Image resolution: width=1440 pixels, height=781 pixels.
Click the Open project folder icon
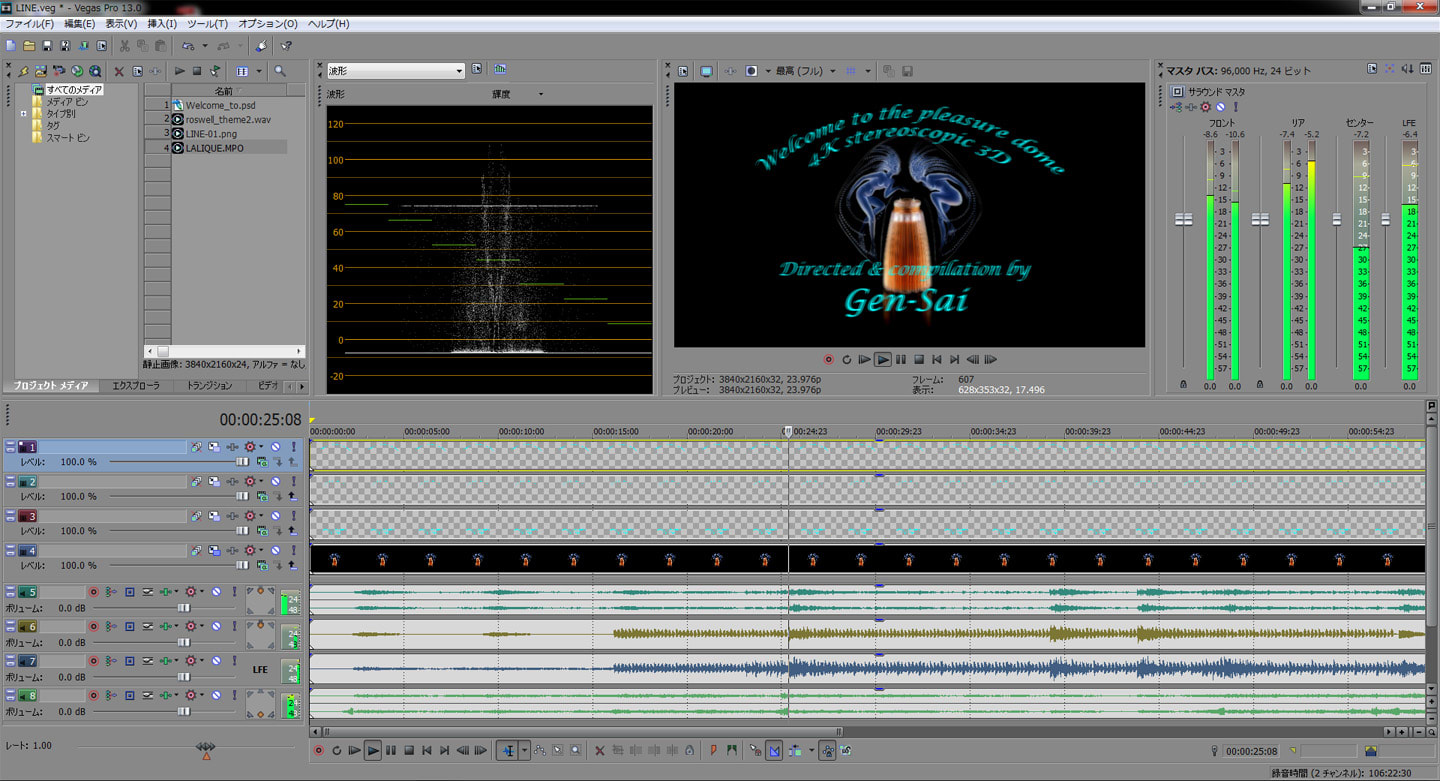[x=29, y=45]
